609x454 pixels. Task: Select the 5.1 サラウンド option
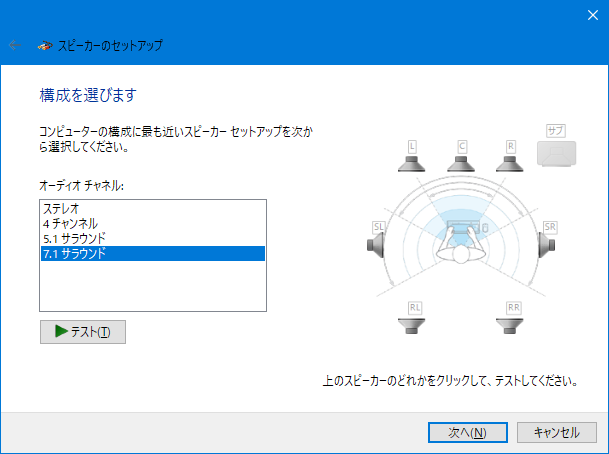tap(74, 239)
